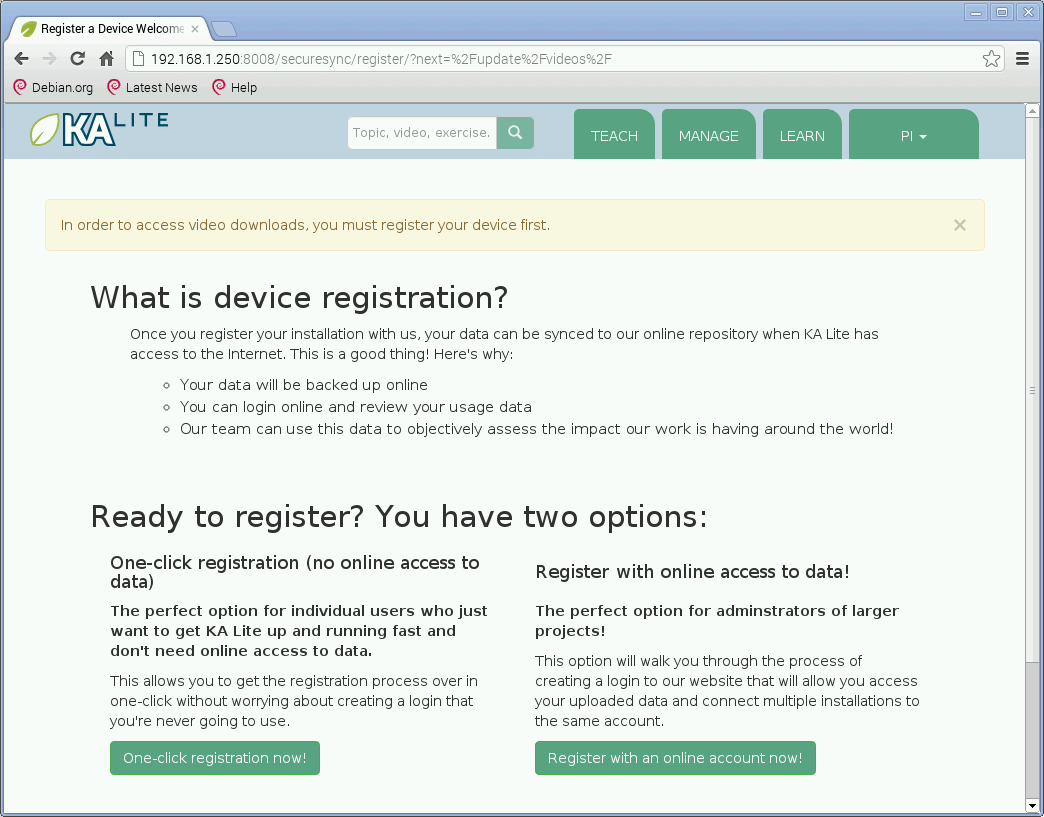1044x817 pixels.
Task: Click the browser back arrow
Action: click(21, 59)
